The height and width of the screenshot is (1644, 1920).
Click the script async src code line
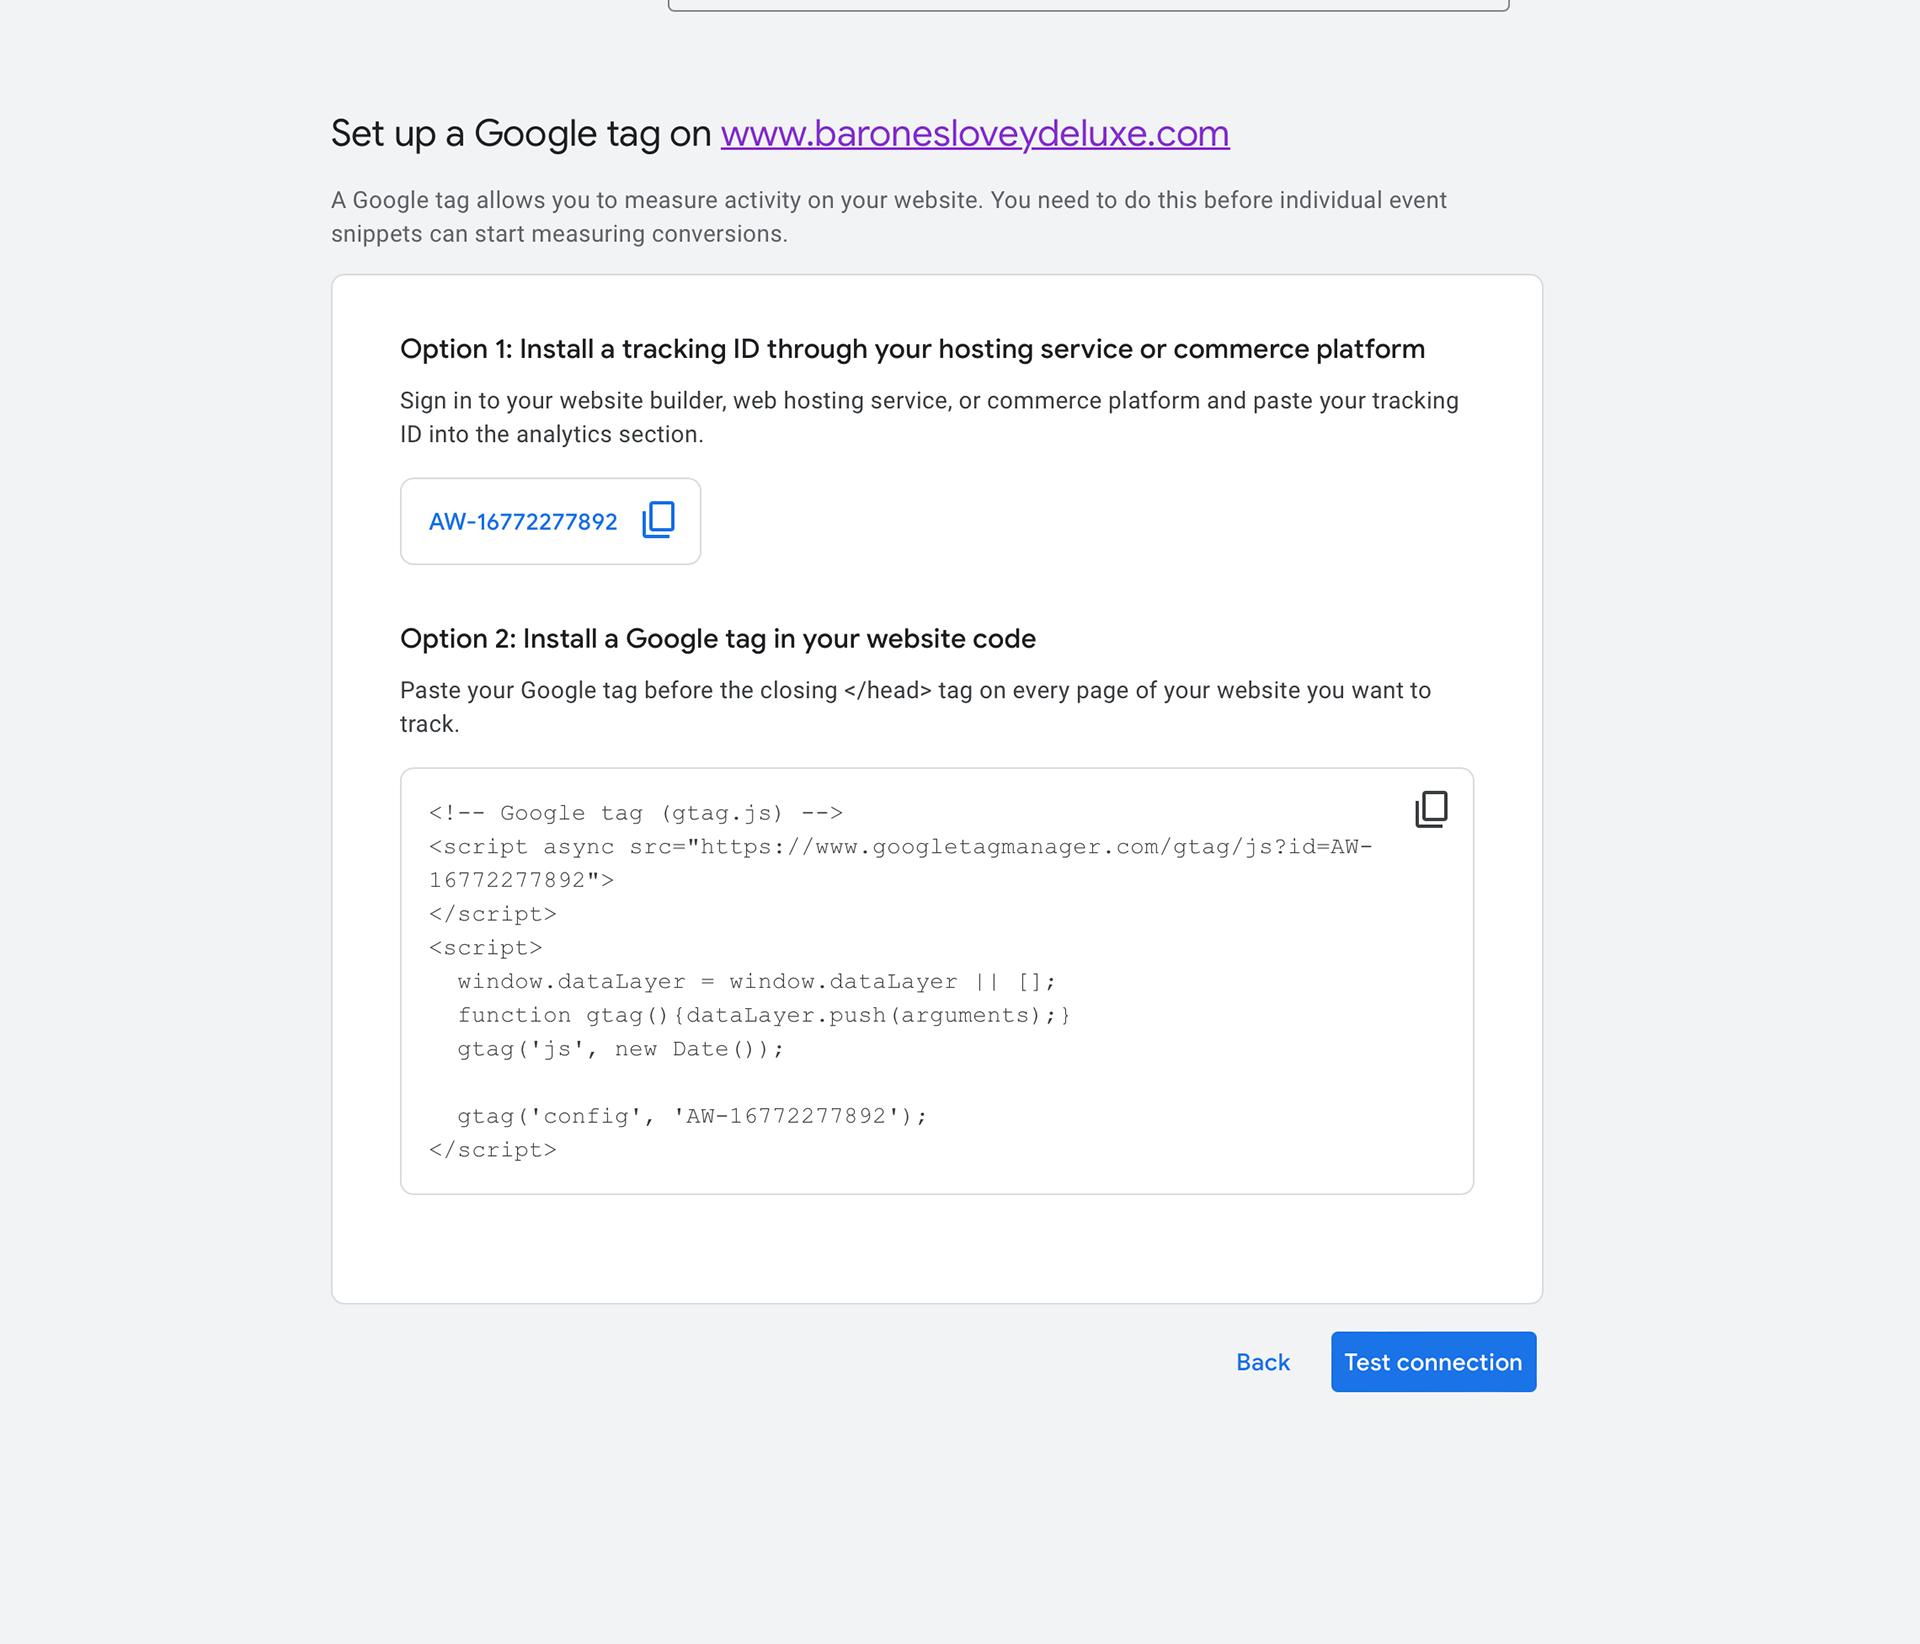pyautogui.click(x=900, y=847)
